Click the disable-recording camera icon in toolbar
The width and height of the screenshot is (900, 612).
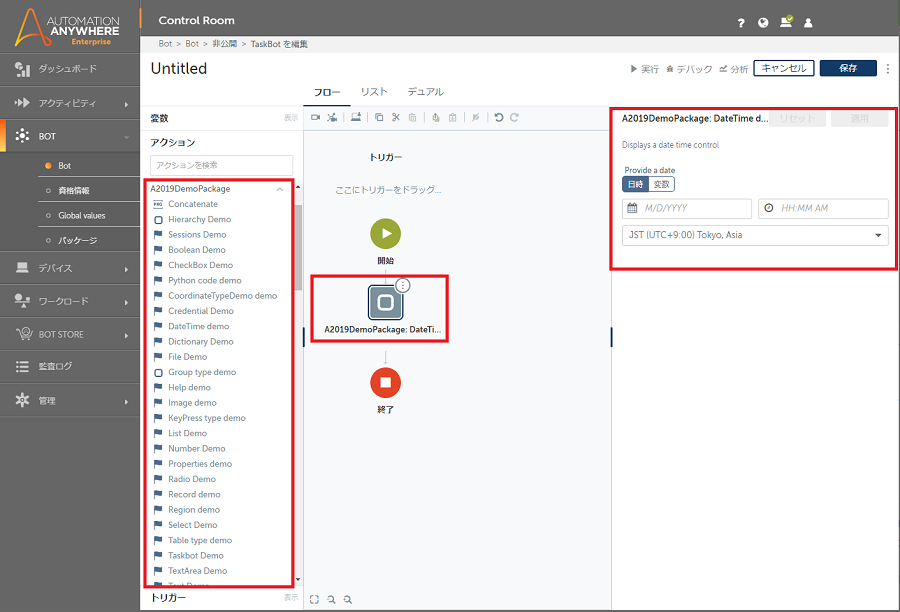pos(332,117)
